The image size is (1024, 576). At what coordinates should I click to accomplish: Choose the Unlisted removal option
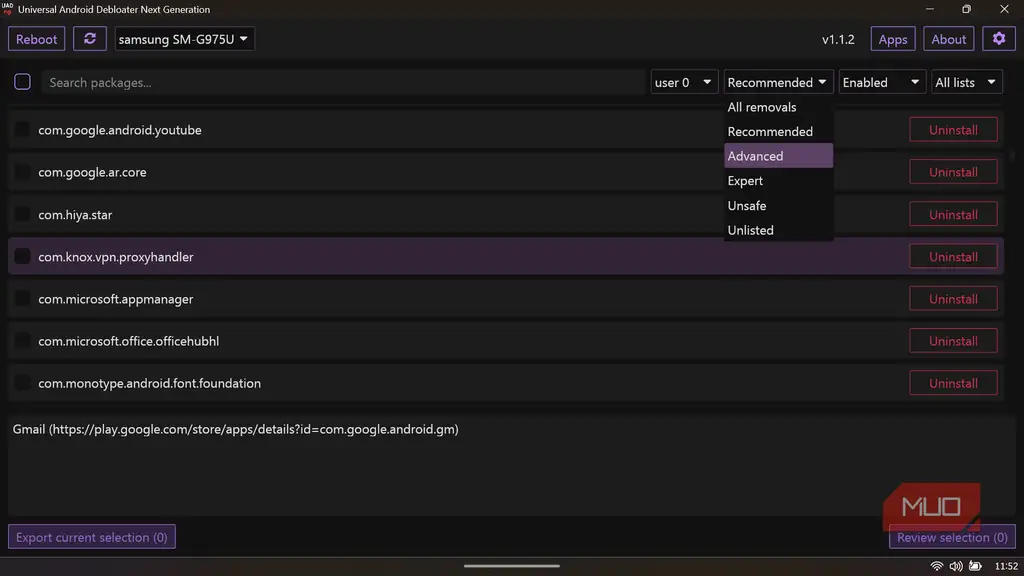pyautogui.click(x=778, y=230)
